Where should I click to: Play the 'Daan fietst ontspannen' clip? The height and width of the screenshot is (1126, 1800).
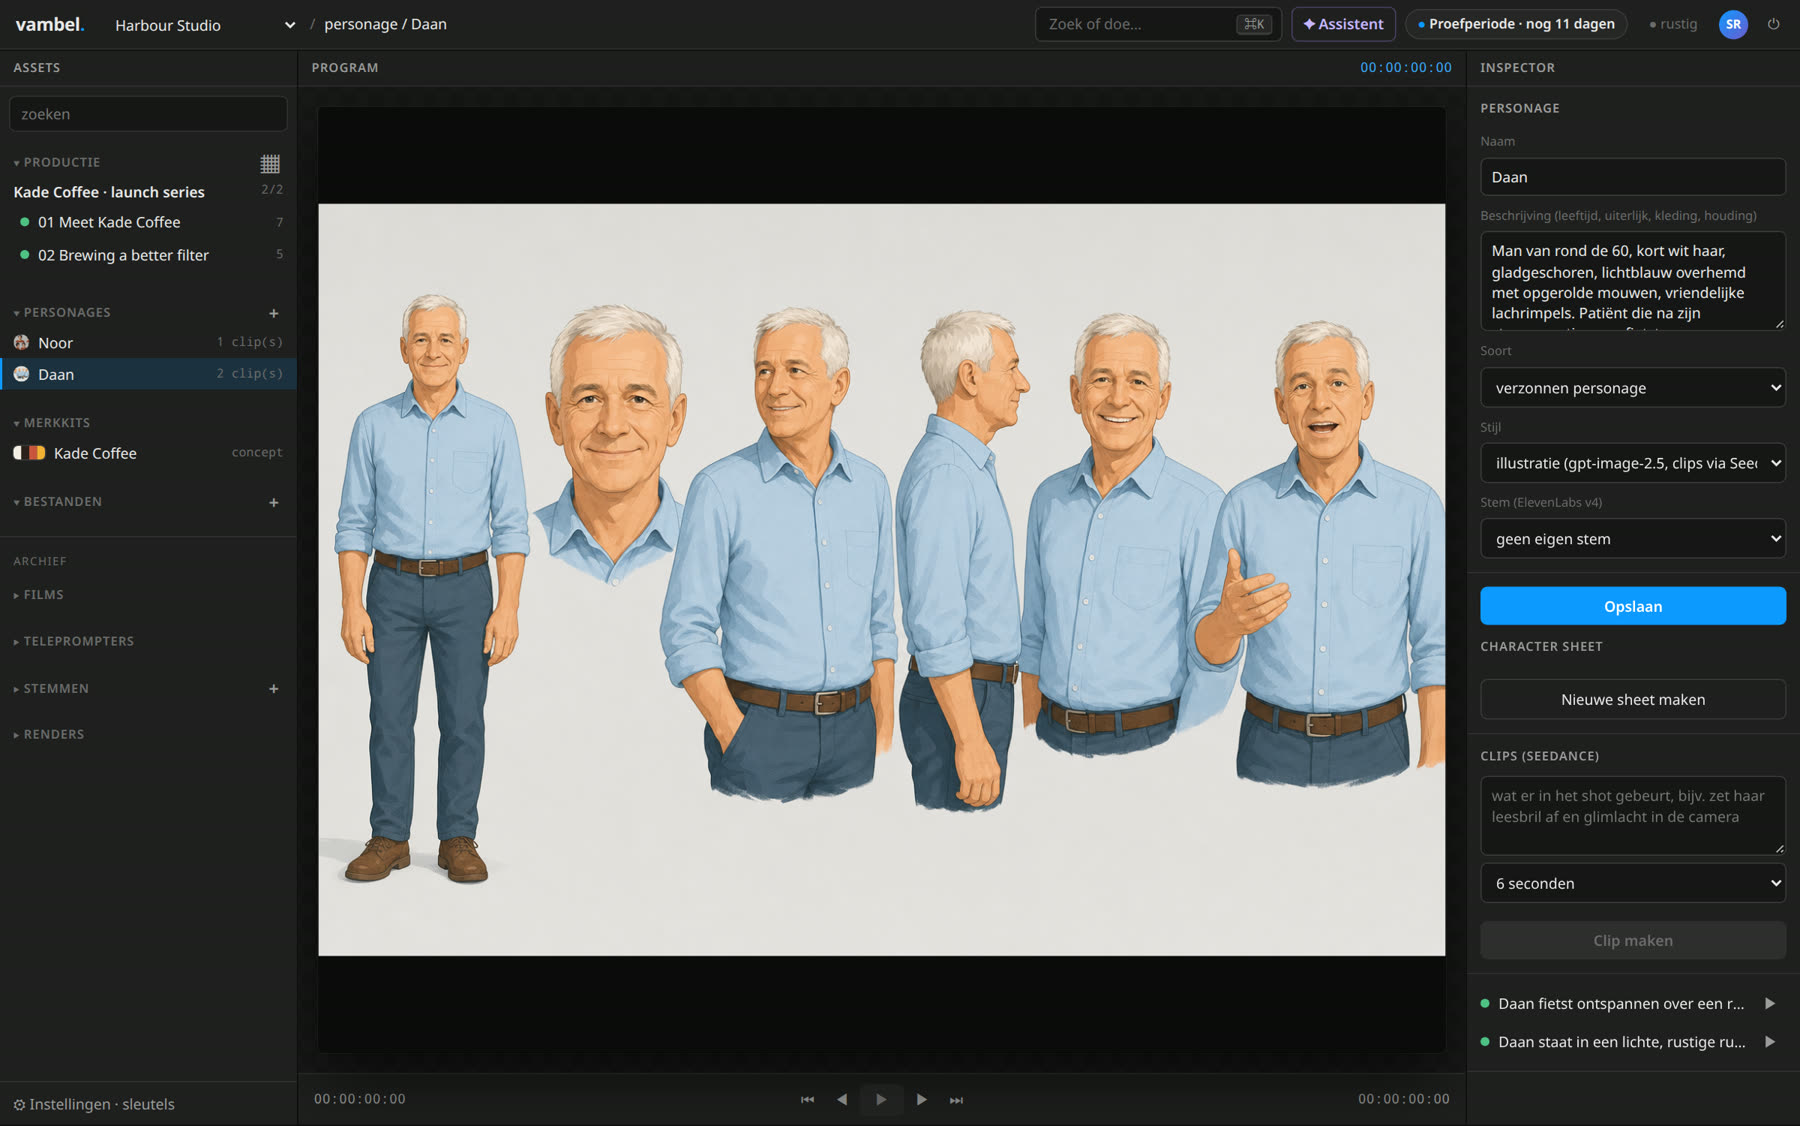pos(1770,1004)
